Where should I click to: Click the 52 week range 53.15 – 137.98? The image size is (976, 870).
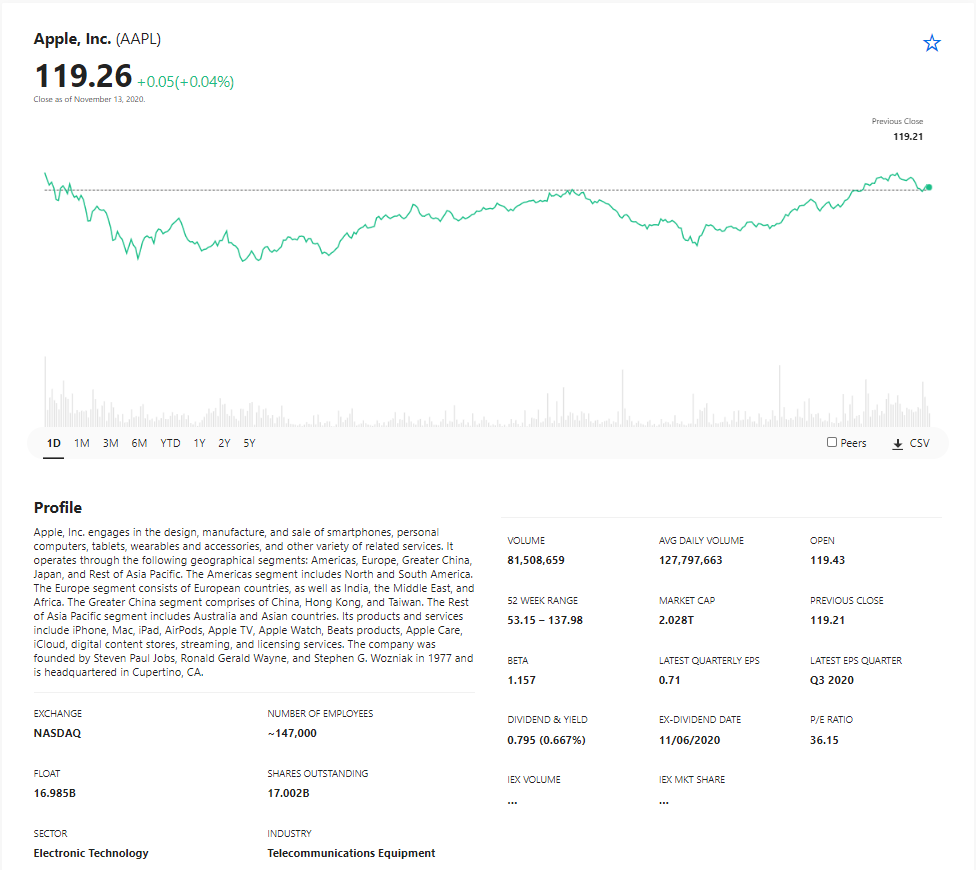coord(545,620)
